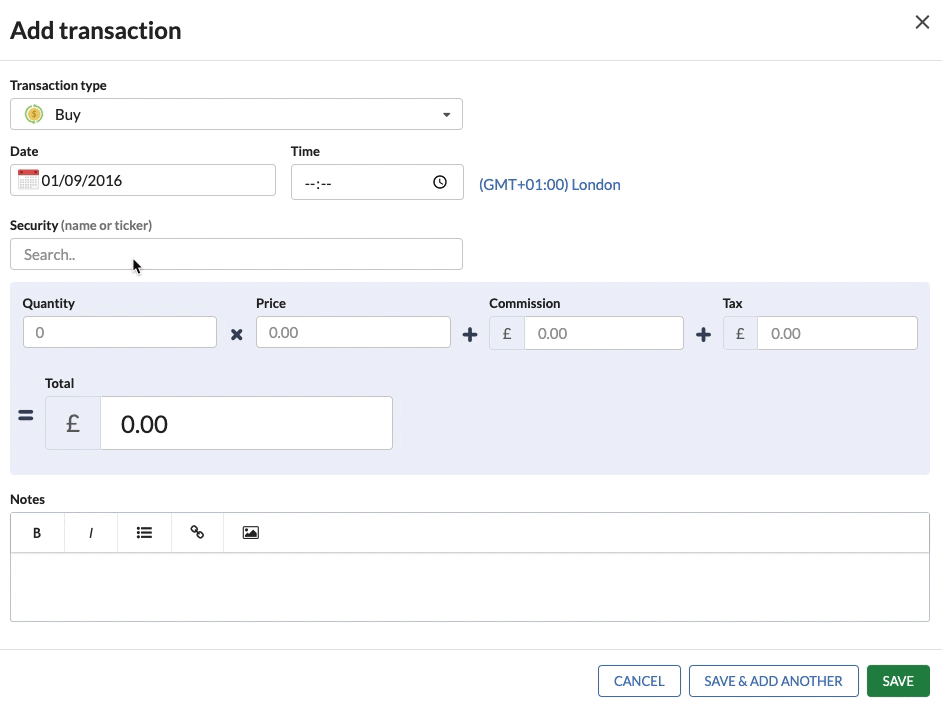Click the Price input field
This screenshot has width=942, height=708.
tap(353, 332)
